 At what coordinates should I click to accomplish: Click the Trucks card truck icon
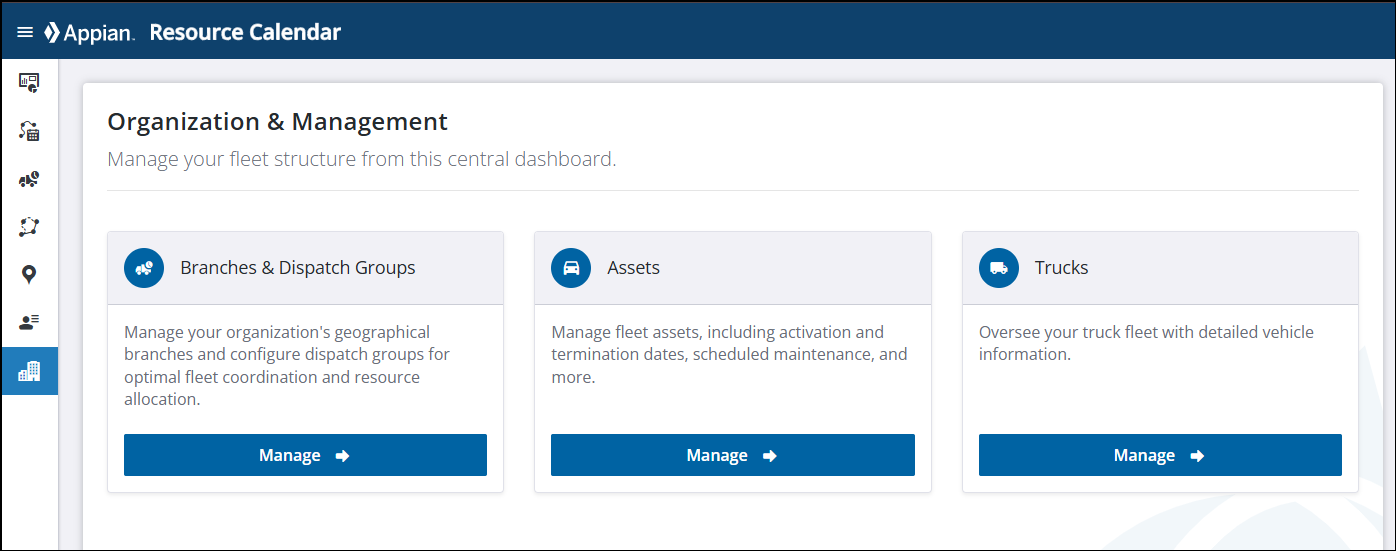(999, 268)
